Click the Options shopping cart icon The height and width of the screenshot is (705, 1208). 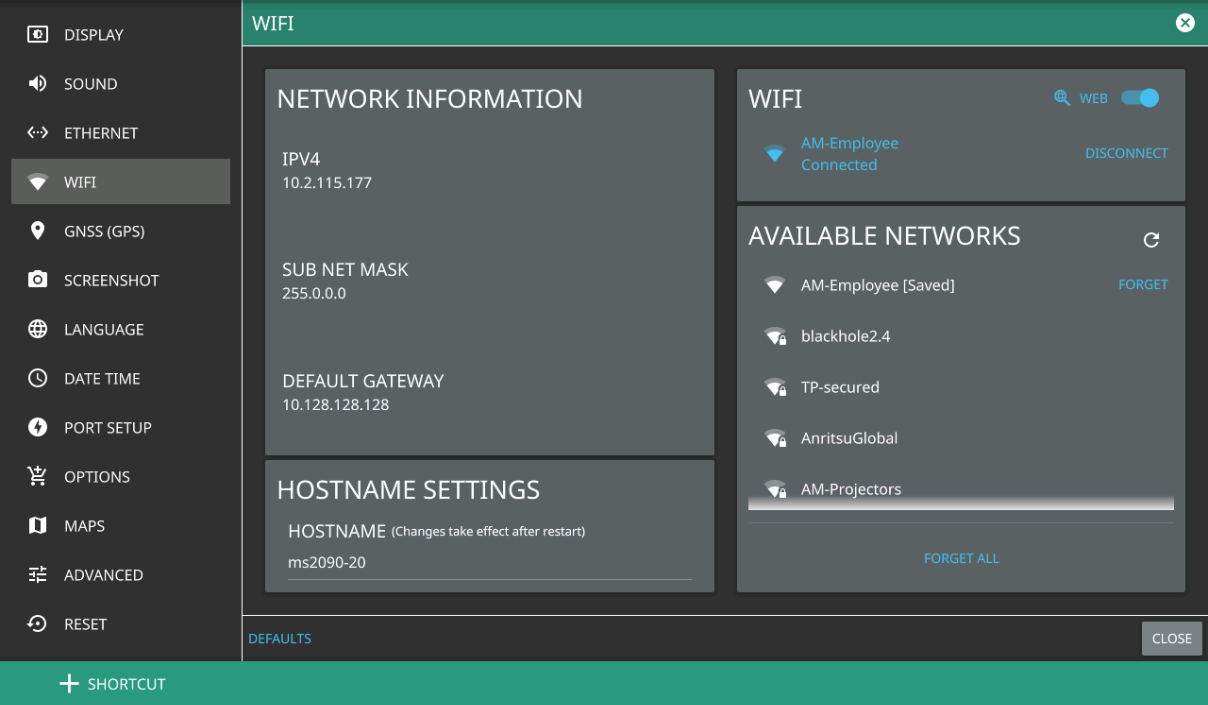click(38, 476)
